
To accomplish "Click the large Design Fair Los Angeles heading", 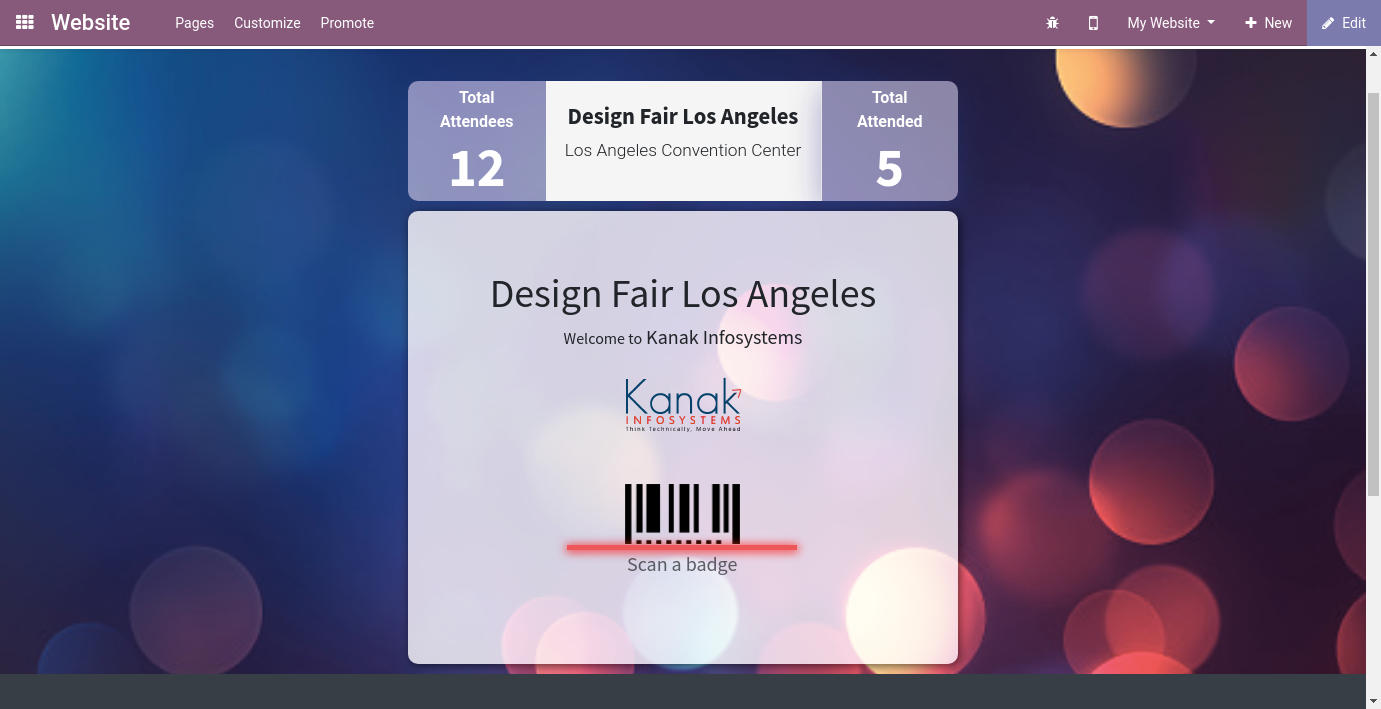I will click(x=683, y=294).
